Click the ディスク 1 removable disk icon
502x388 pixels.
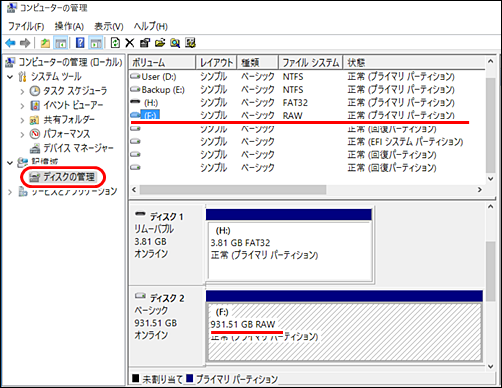[x=140, y=214]
